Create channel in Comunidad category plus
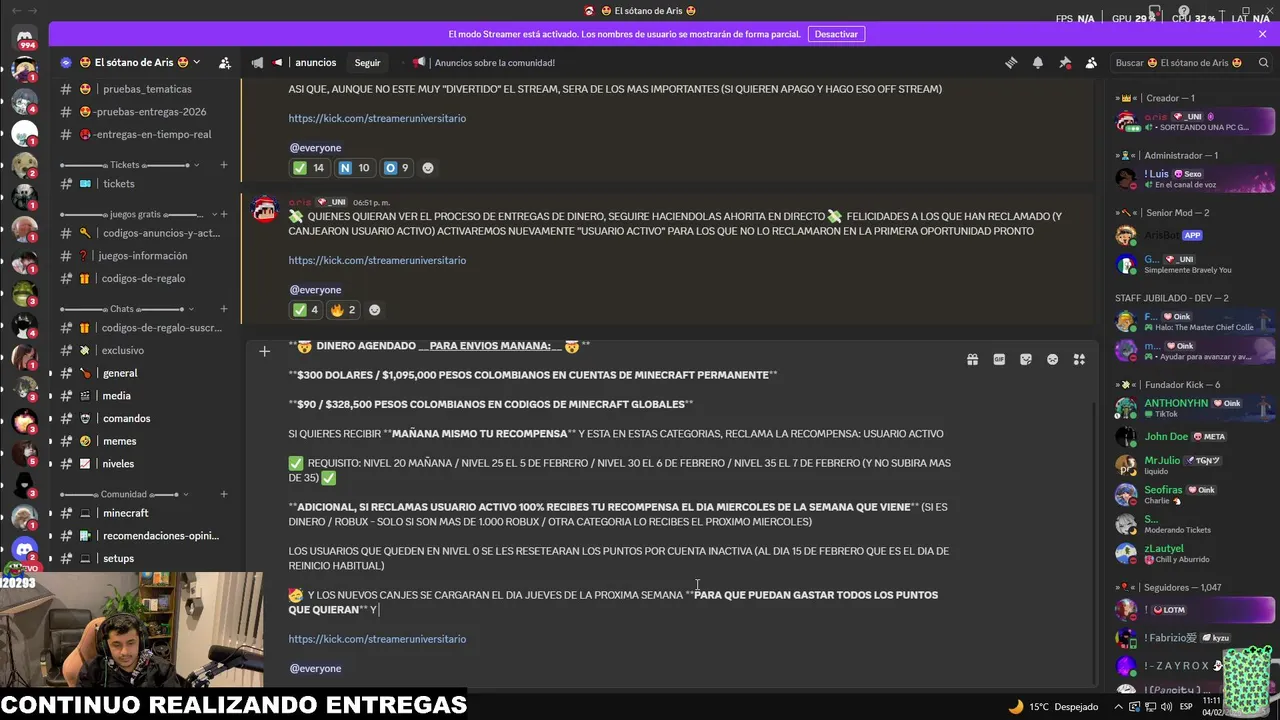The image size is (1280, 720). click(224, 494)
